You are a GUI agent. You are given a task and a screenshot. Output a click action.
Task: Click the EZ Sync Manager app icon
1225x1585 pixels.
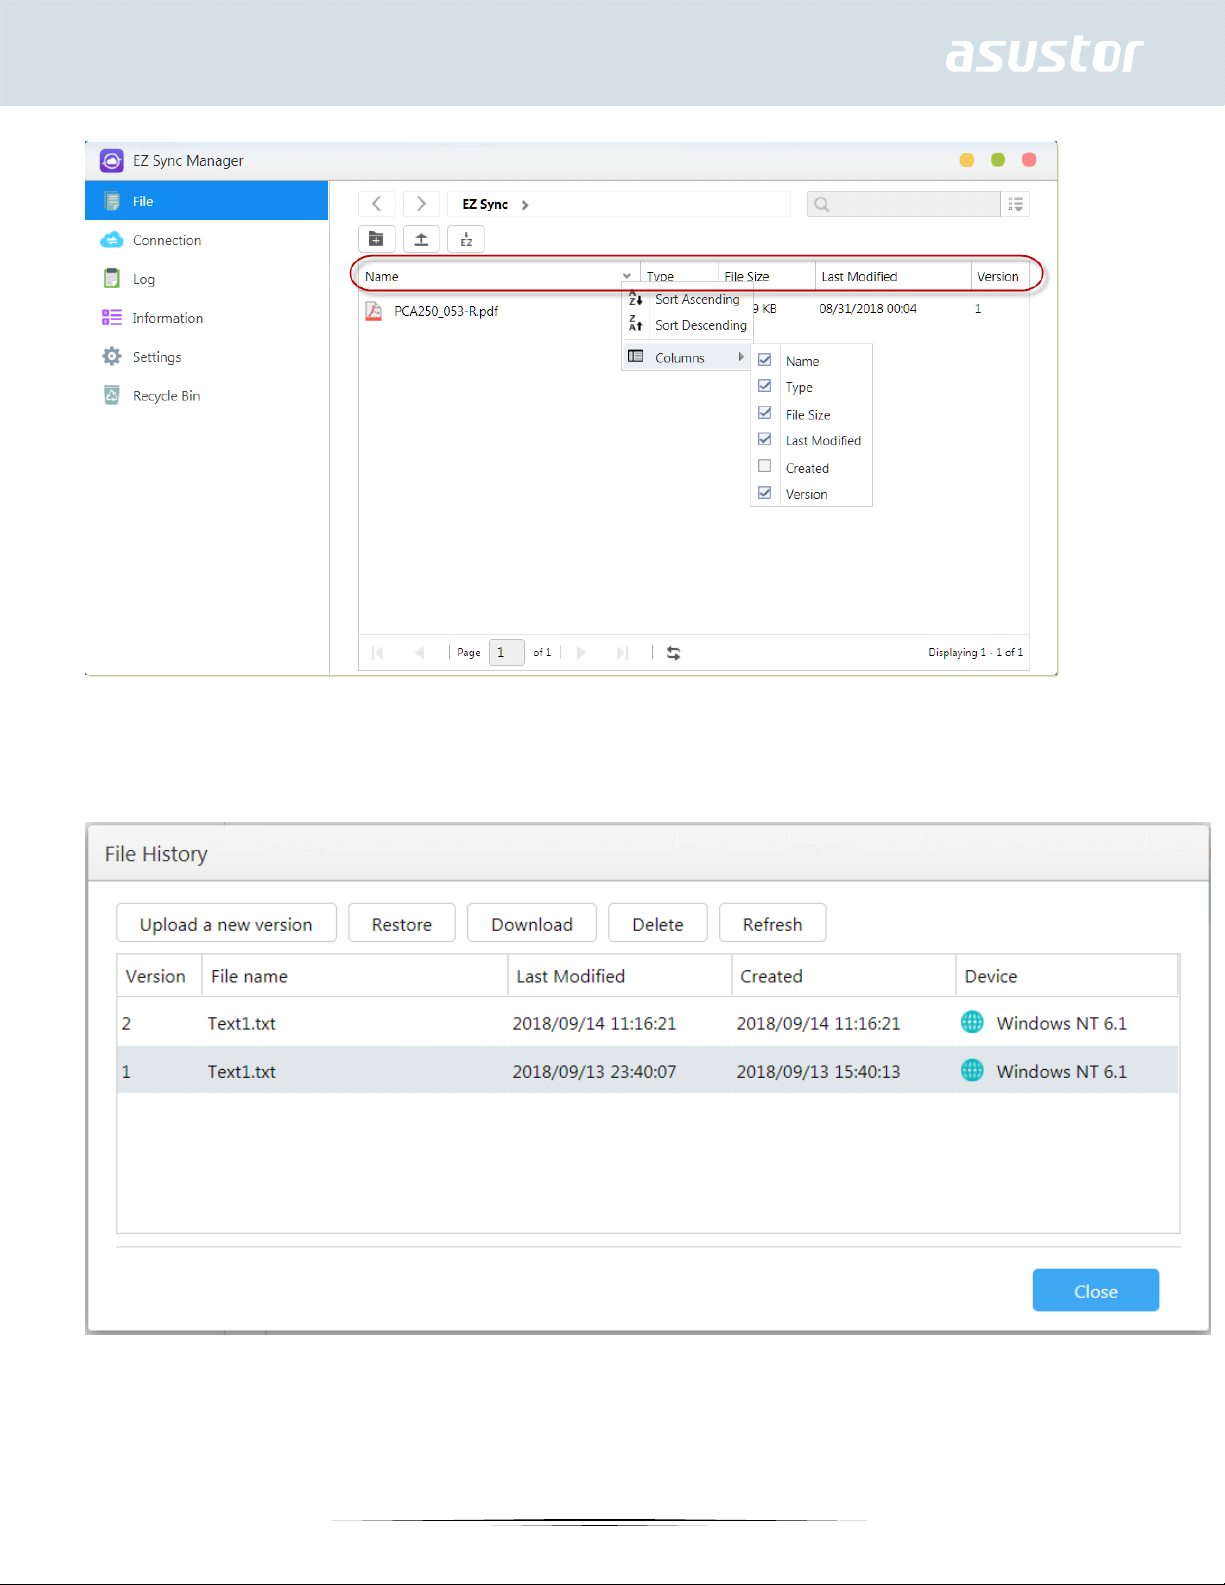[x=112, y=160]
